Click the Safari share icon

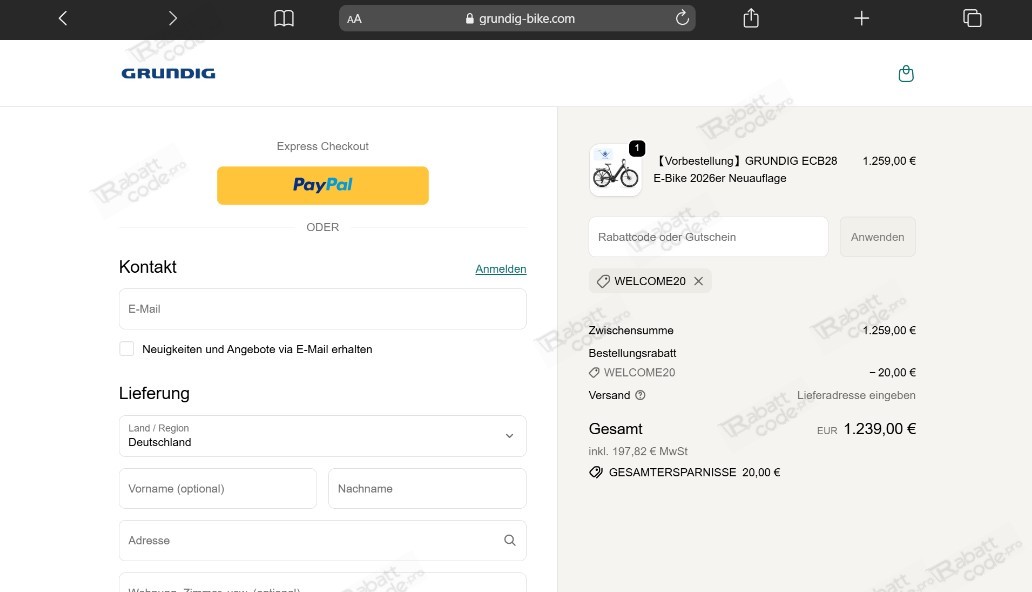(x=750, y=18)
